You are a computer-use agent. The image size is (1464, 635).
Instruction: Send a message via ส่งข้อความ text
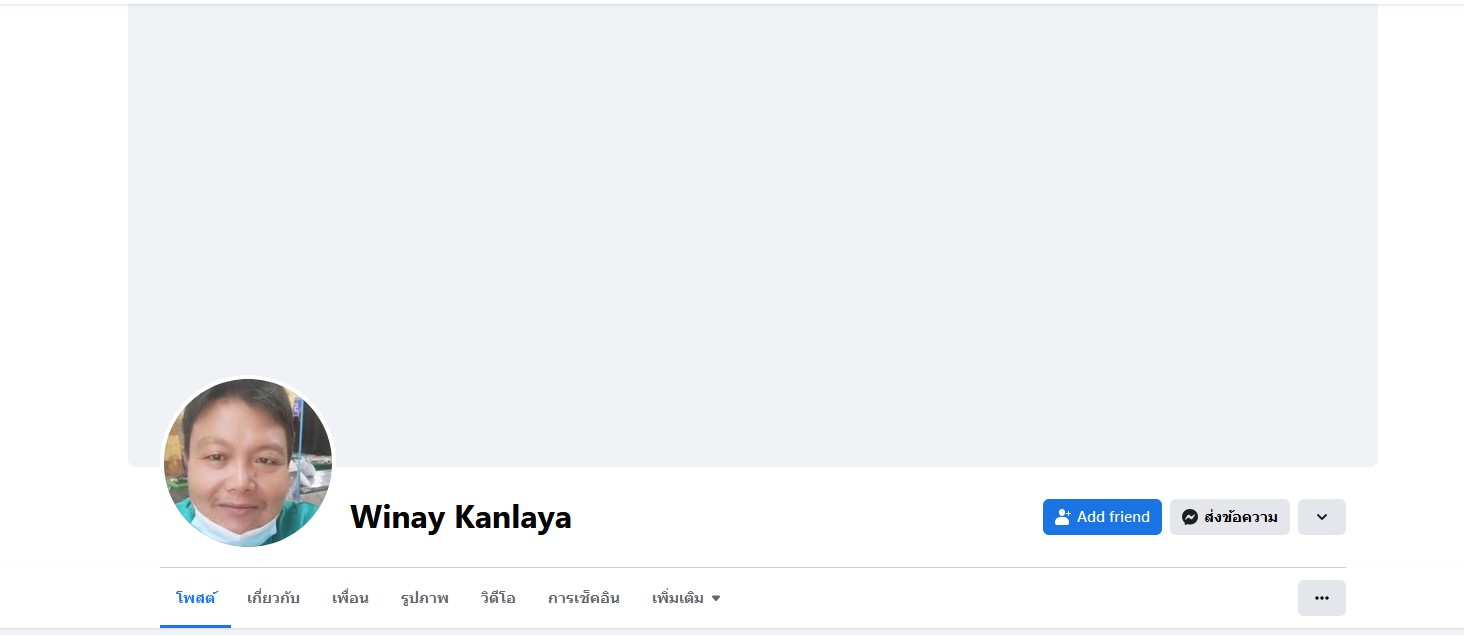1241,517
